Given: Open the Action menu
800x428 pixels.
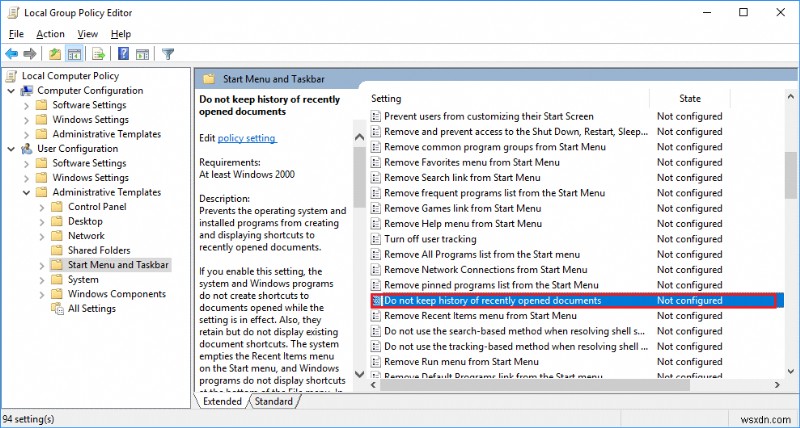Looking at the screenshot, I should click(x=51, y=34).
